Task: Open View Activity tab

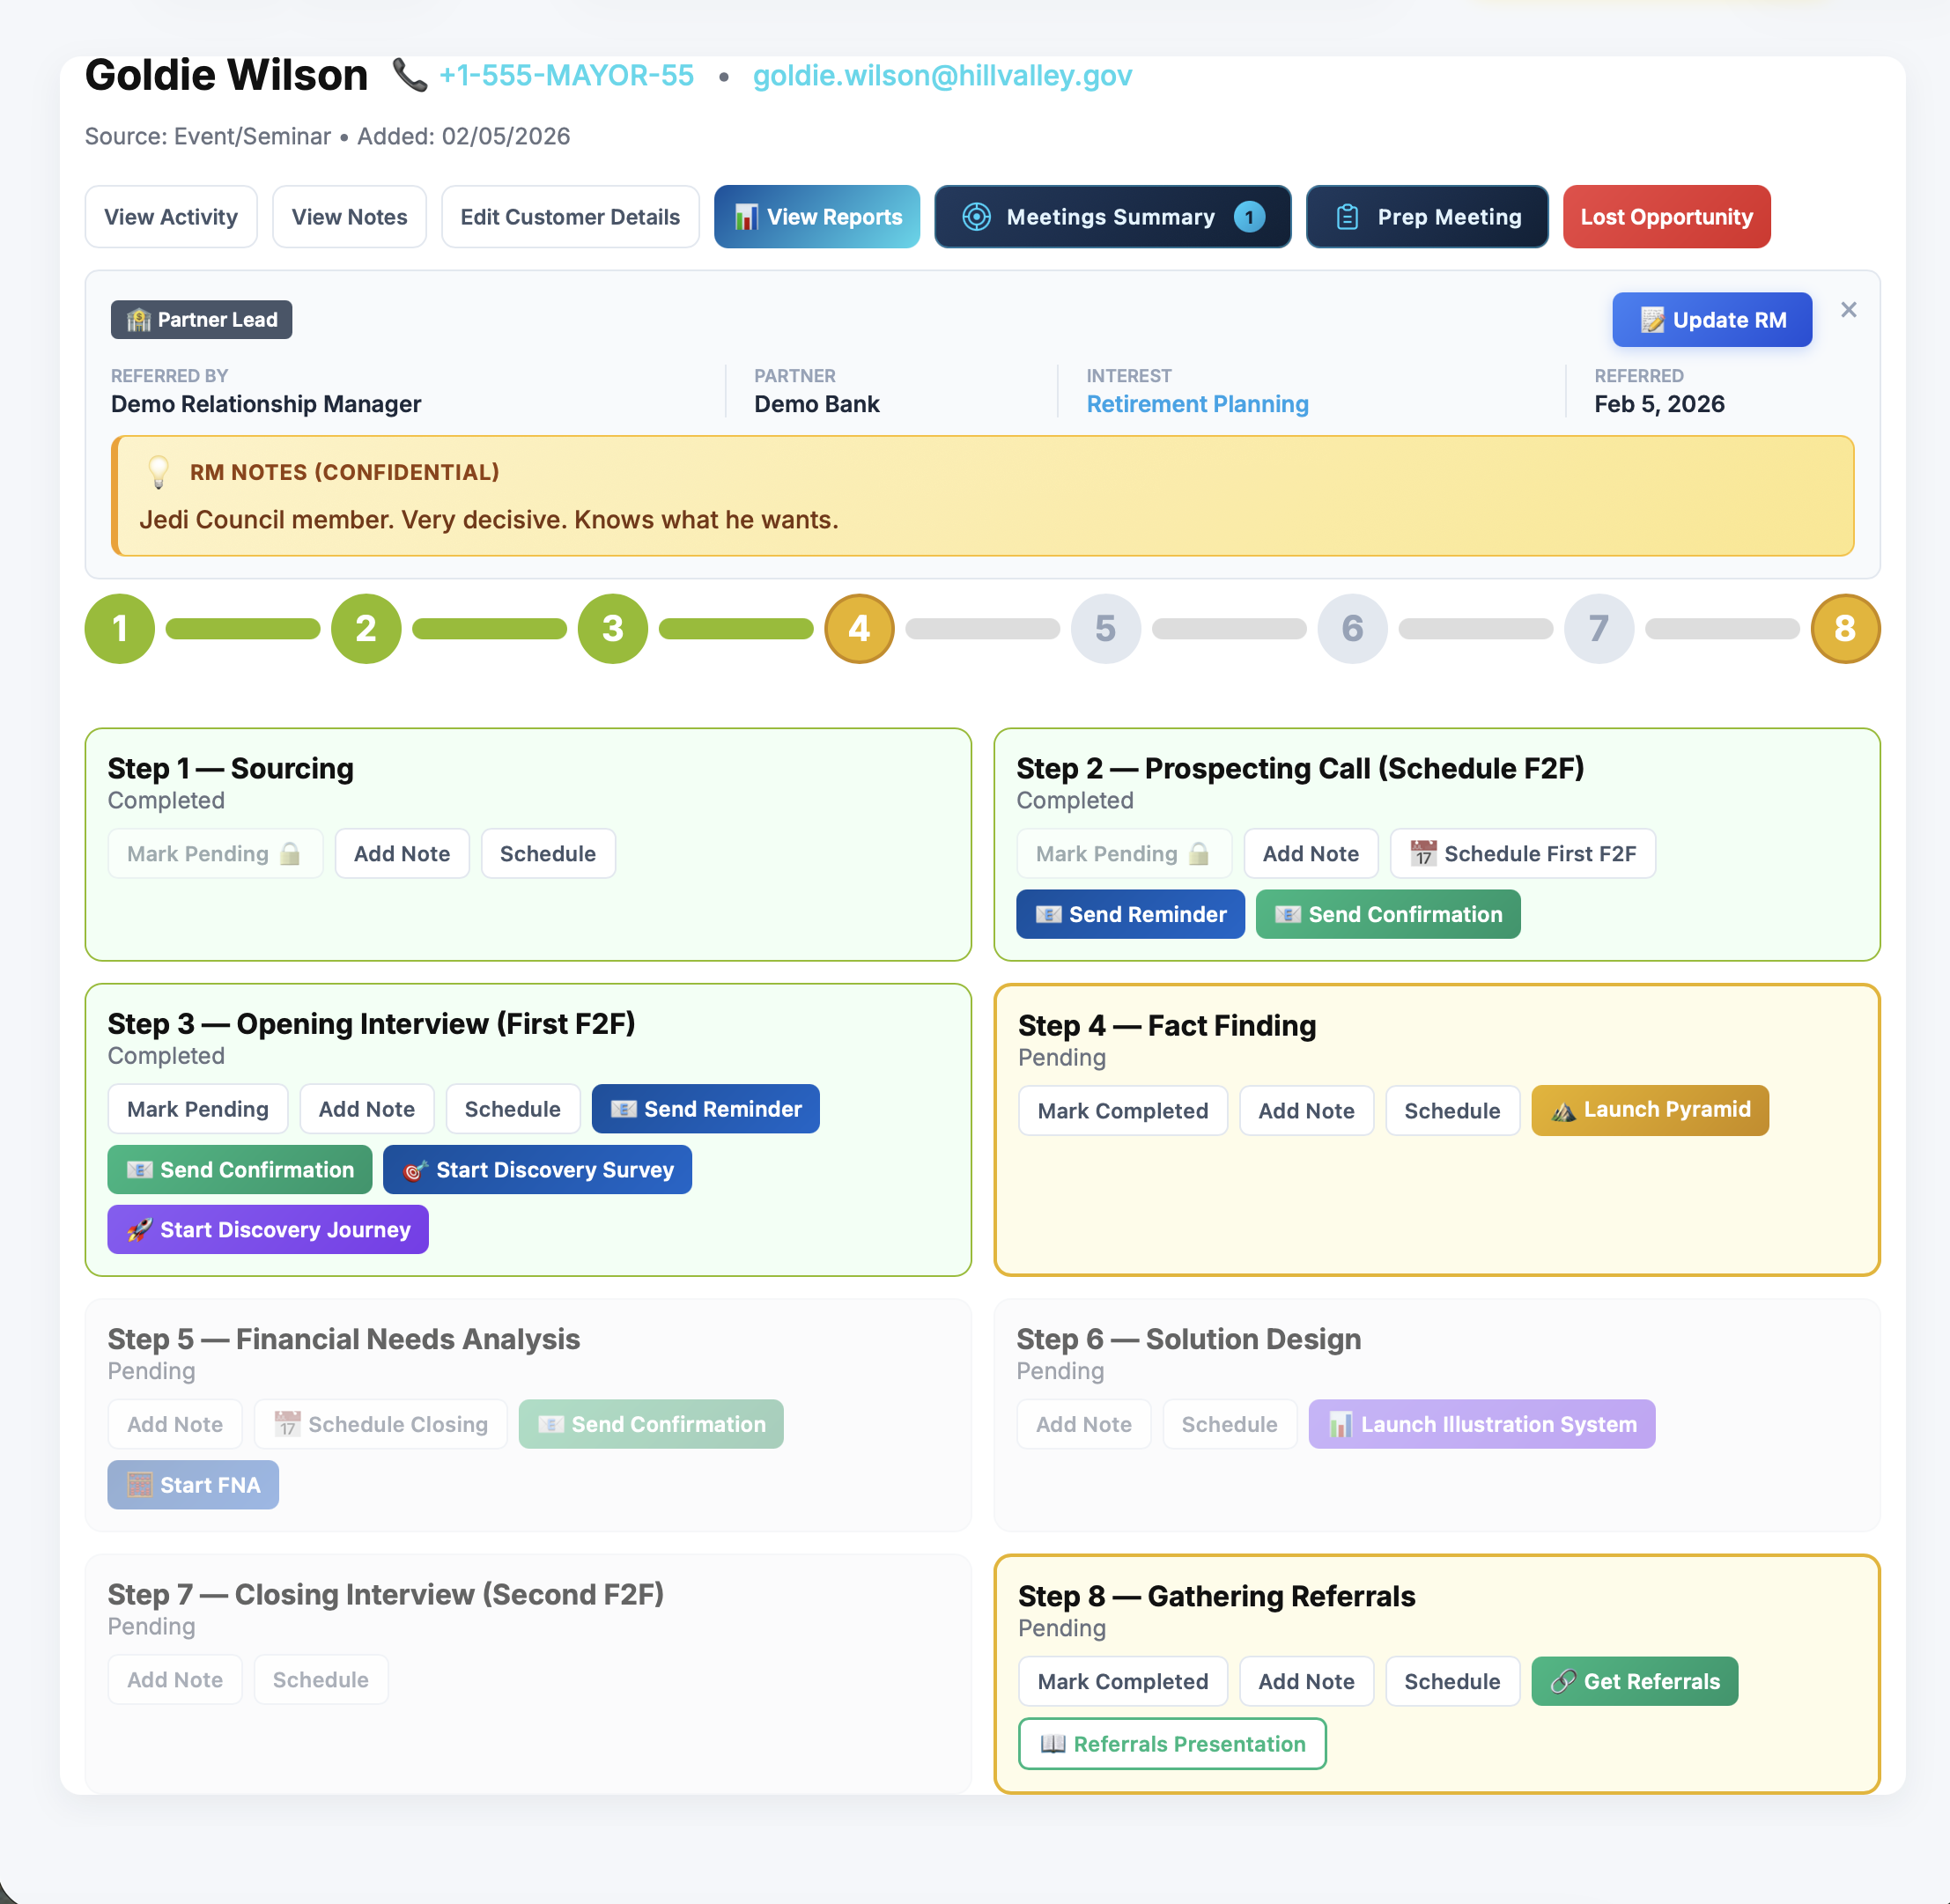Action: pyautogui.click(x=171, y=217)
